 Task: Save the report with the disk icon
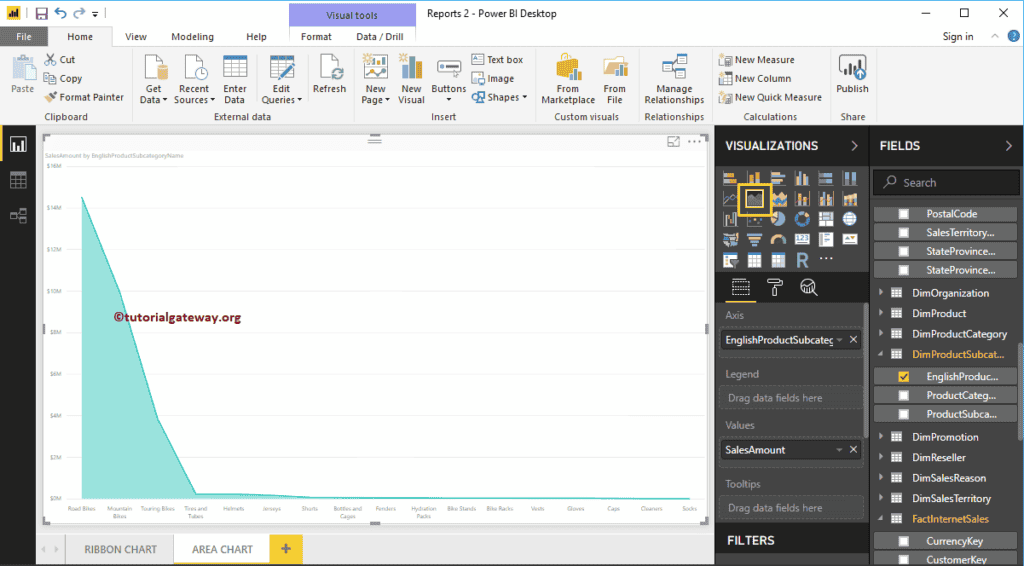pyautogui.click(x=41, y=13)
